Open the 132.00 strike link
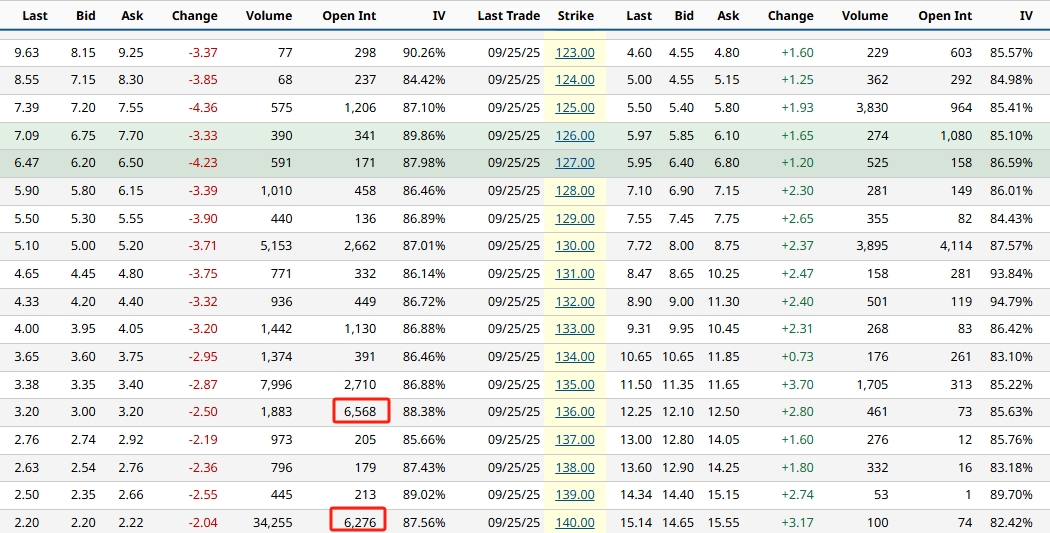Screen dimensions: 1050x533 [574, 301]
